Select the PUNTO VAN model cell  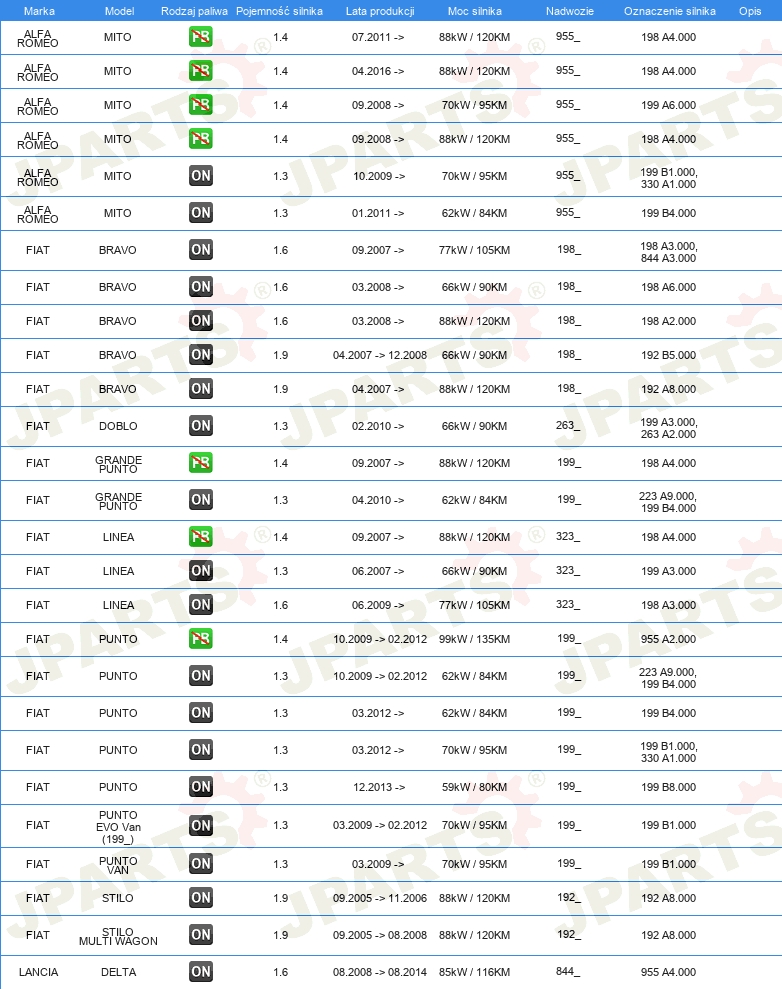coord(118,865)
